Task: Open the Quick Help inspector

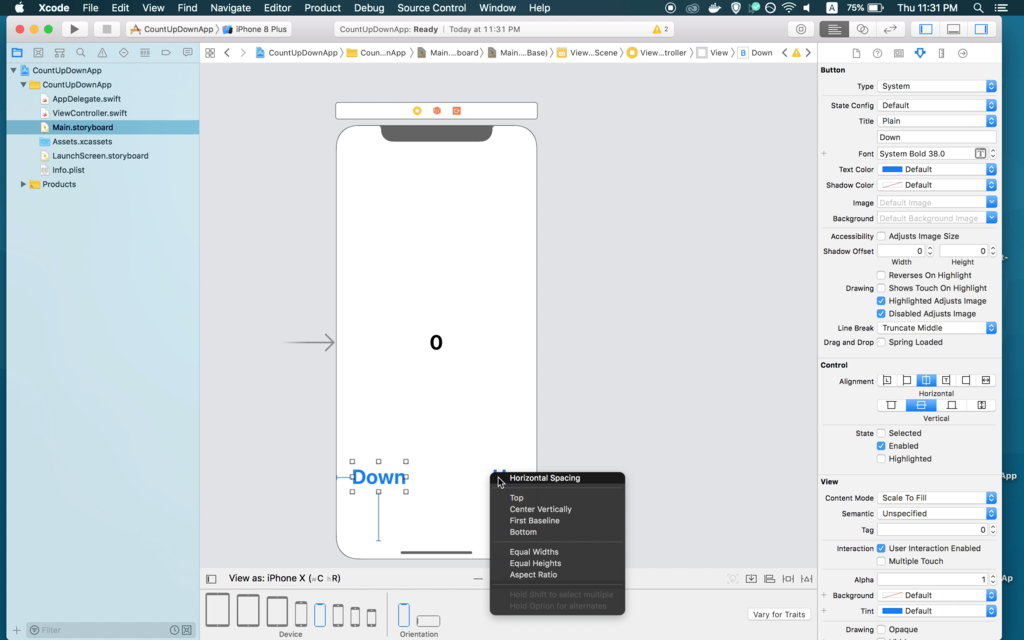Action: coord(877,54)
